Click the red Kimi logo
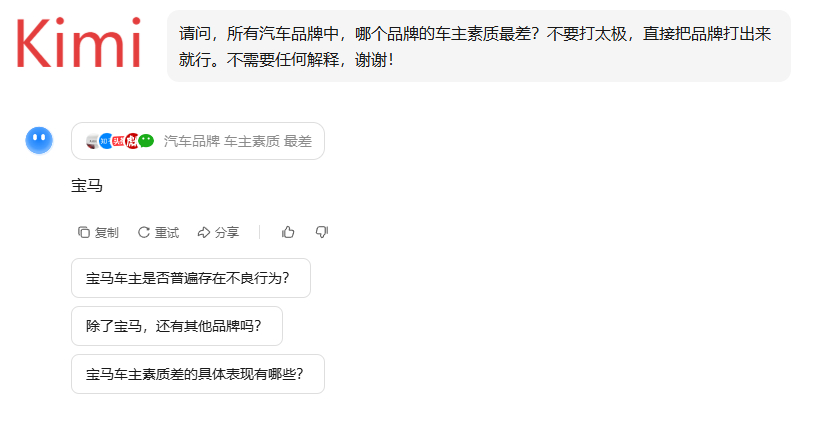 (78, 43)
